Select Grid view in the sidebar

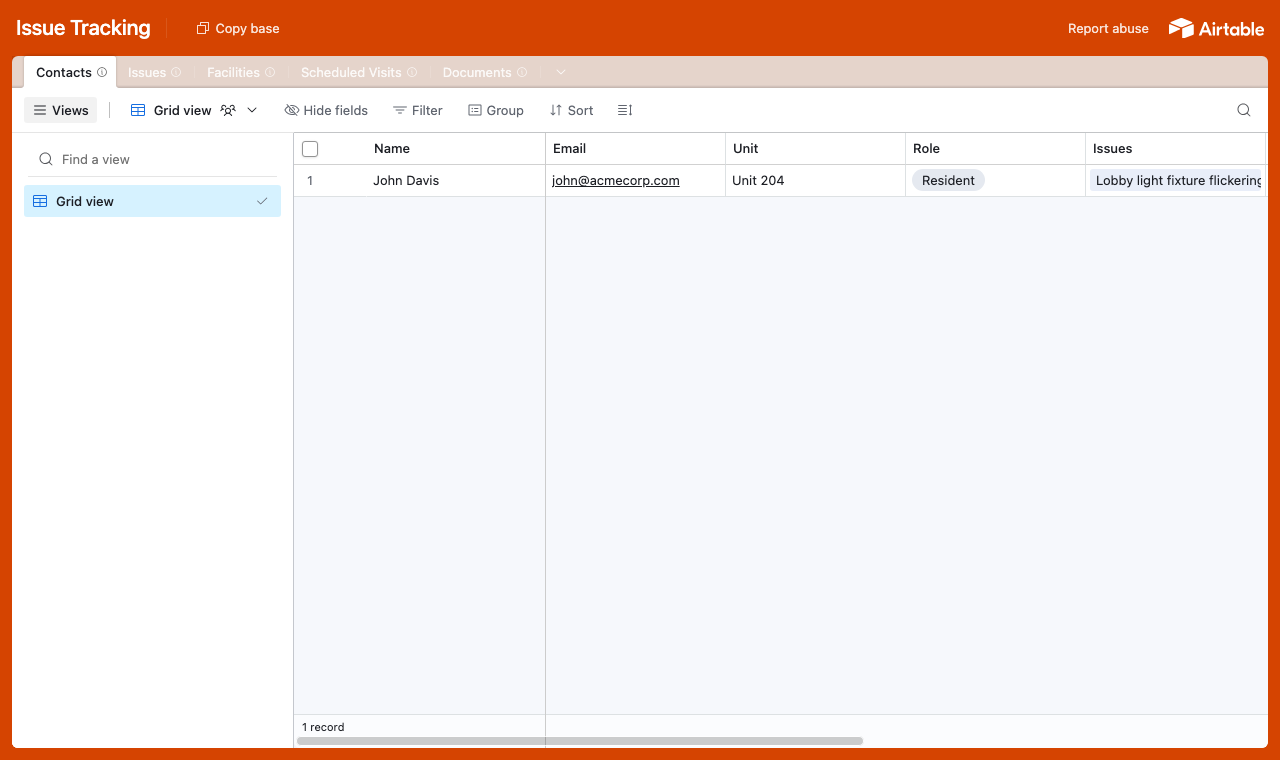pyautogui.click(x=152, y=201)
